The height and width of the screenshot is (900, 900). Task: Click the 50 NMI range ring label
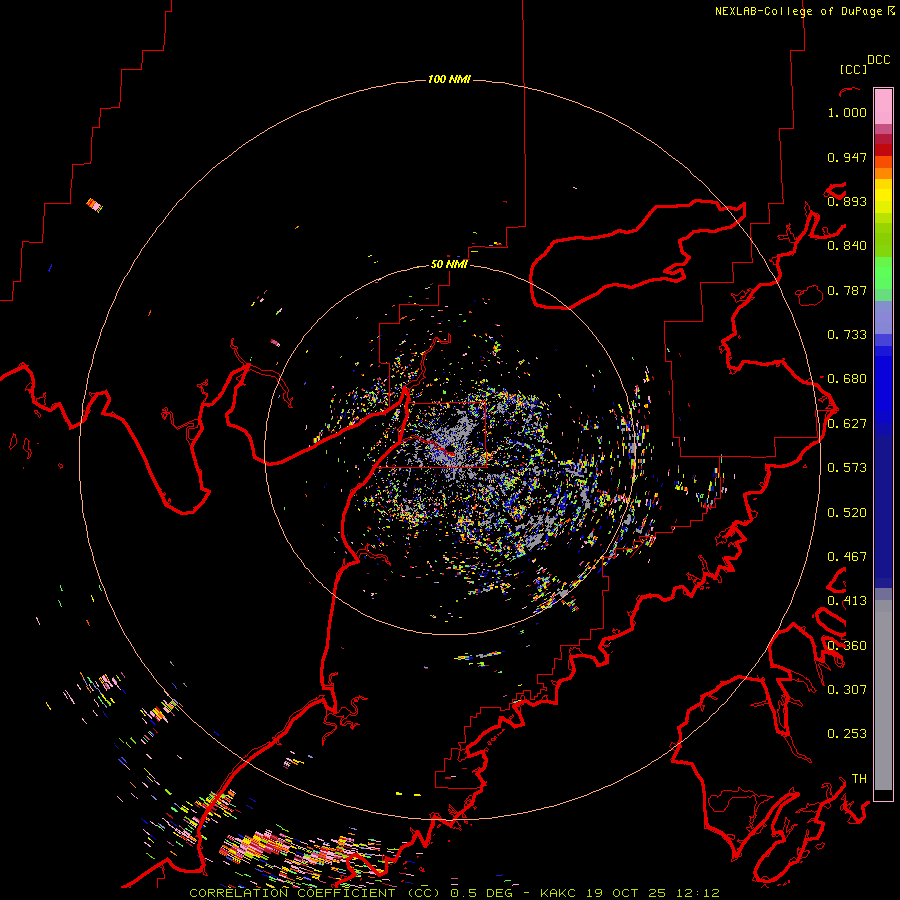pyautogui.click(x=449, y=264)
